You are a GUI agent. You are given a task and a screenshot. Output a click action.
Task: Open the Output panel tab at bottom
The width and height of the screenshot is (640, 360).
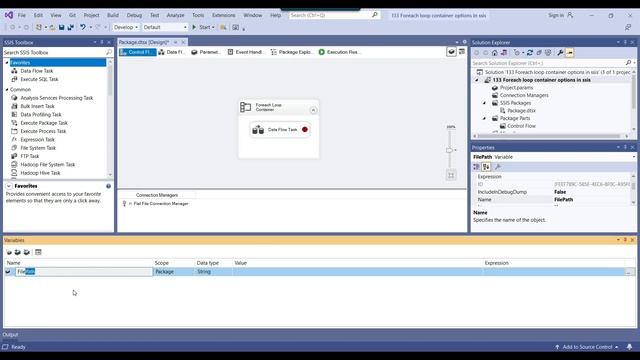[x=10, y=335]
